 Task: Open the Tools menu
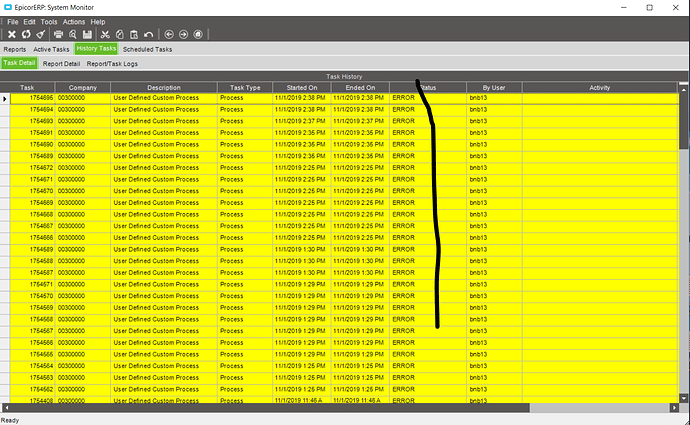(49, 22)
